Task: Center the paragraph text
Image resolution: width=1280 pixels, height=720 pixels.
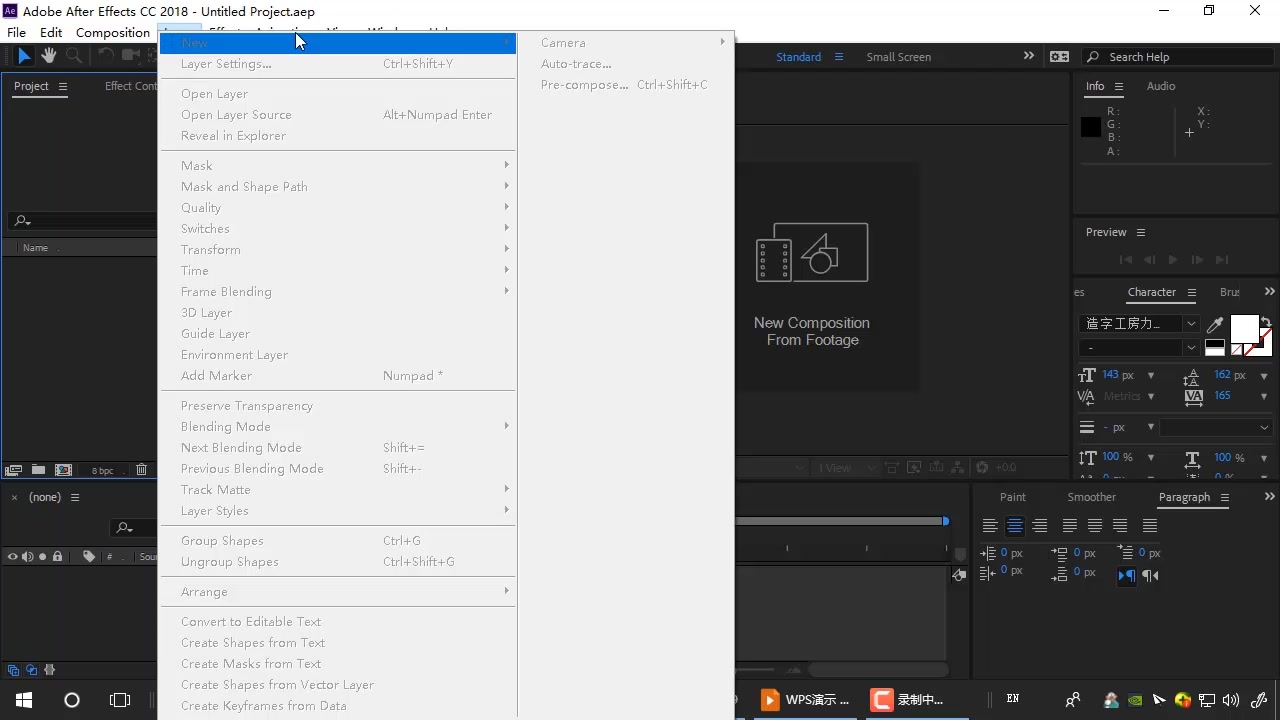Action: 1015,526
